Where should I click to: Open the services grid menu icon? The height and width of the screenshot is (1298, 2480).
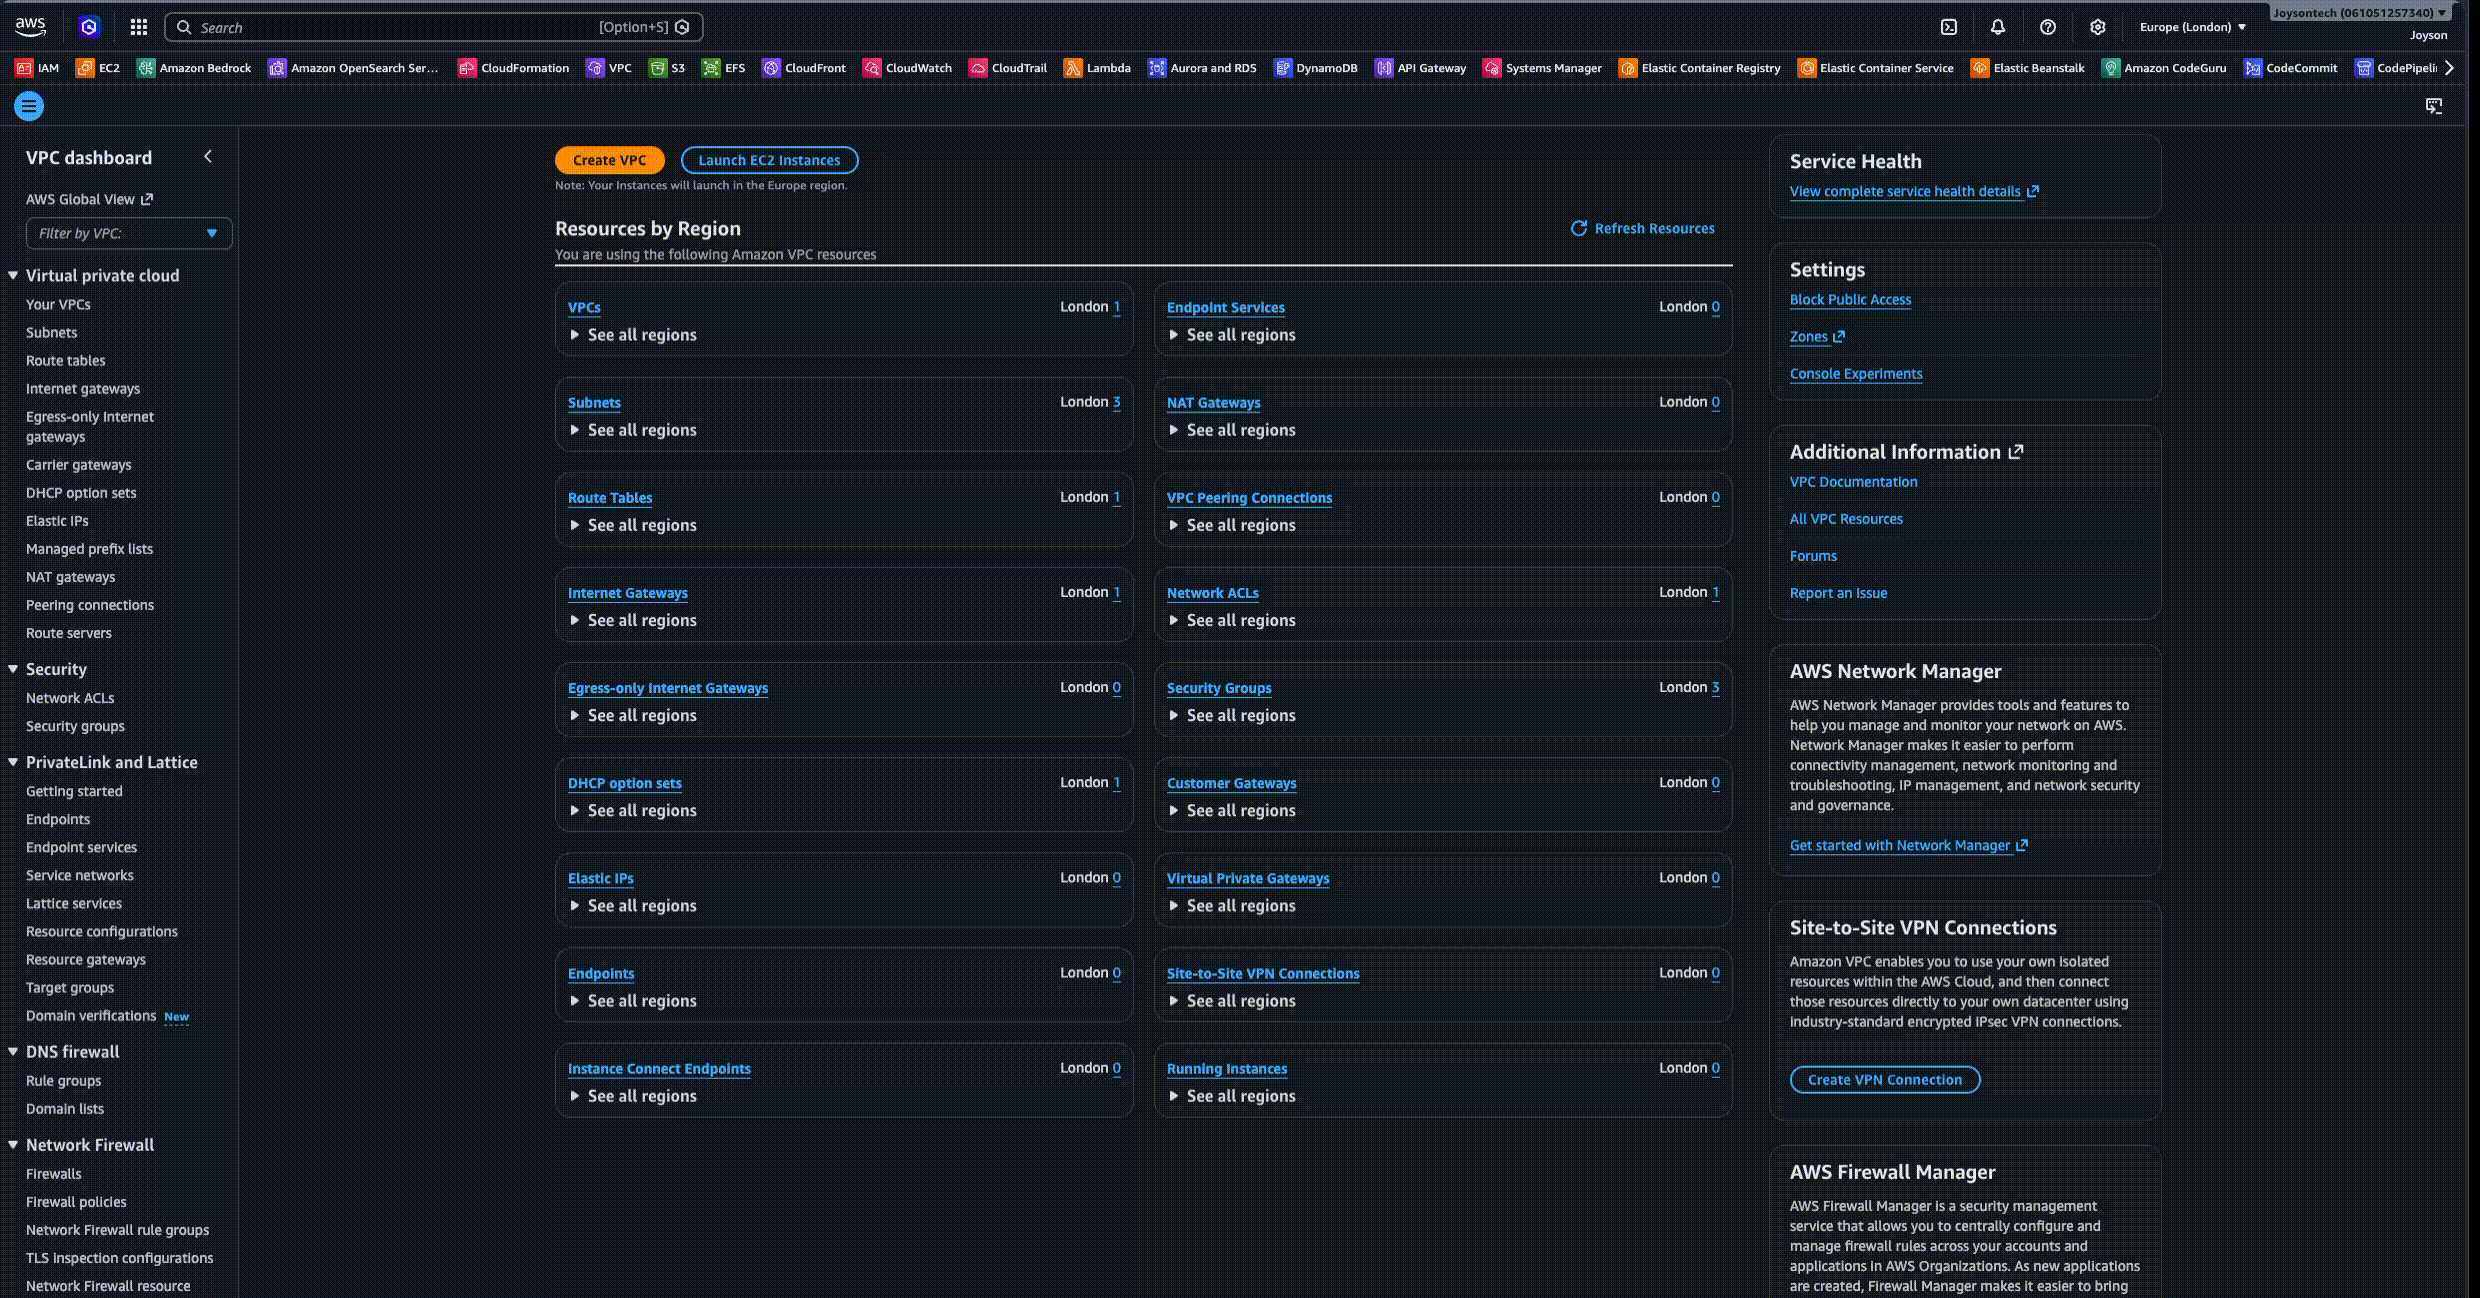point(139,27)
